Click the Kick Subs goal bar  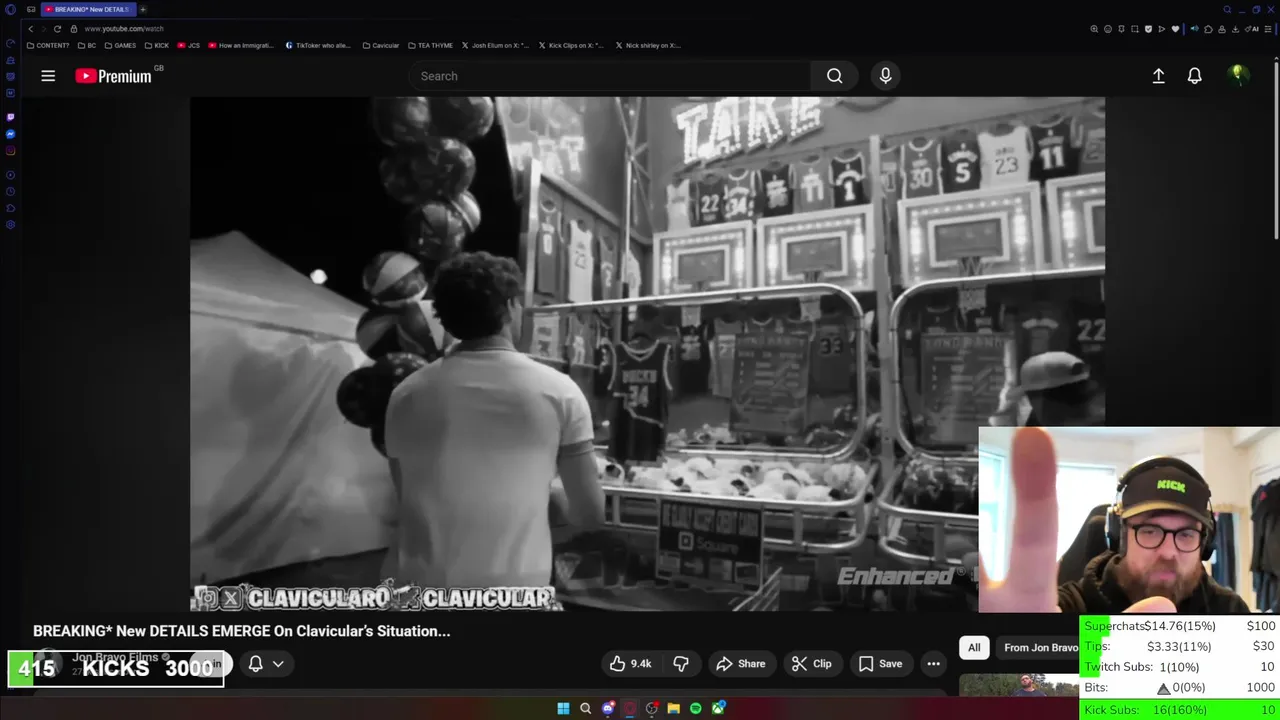pos(1180,709)
